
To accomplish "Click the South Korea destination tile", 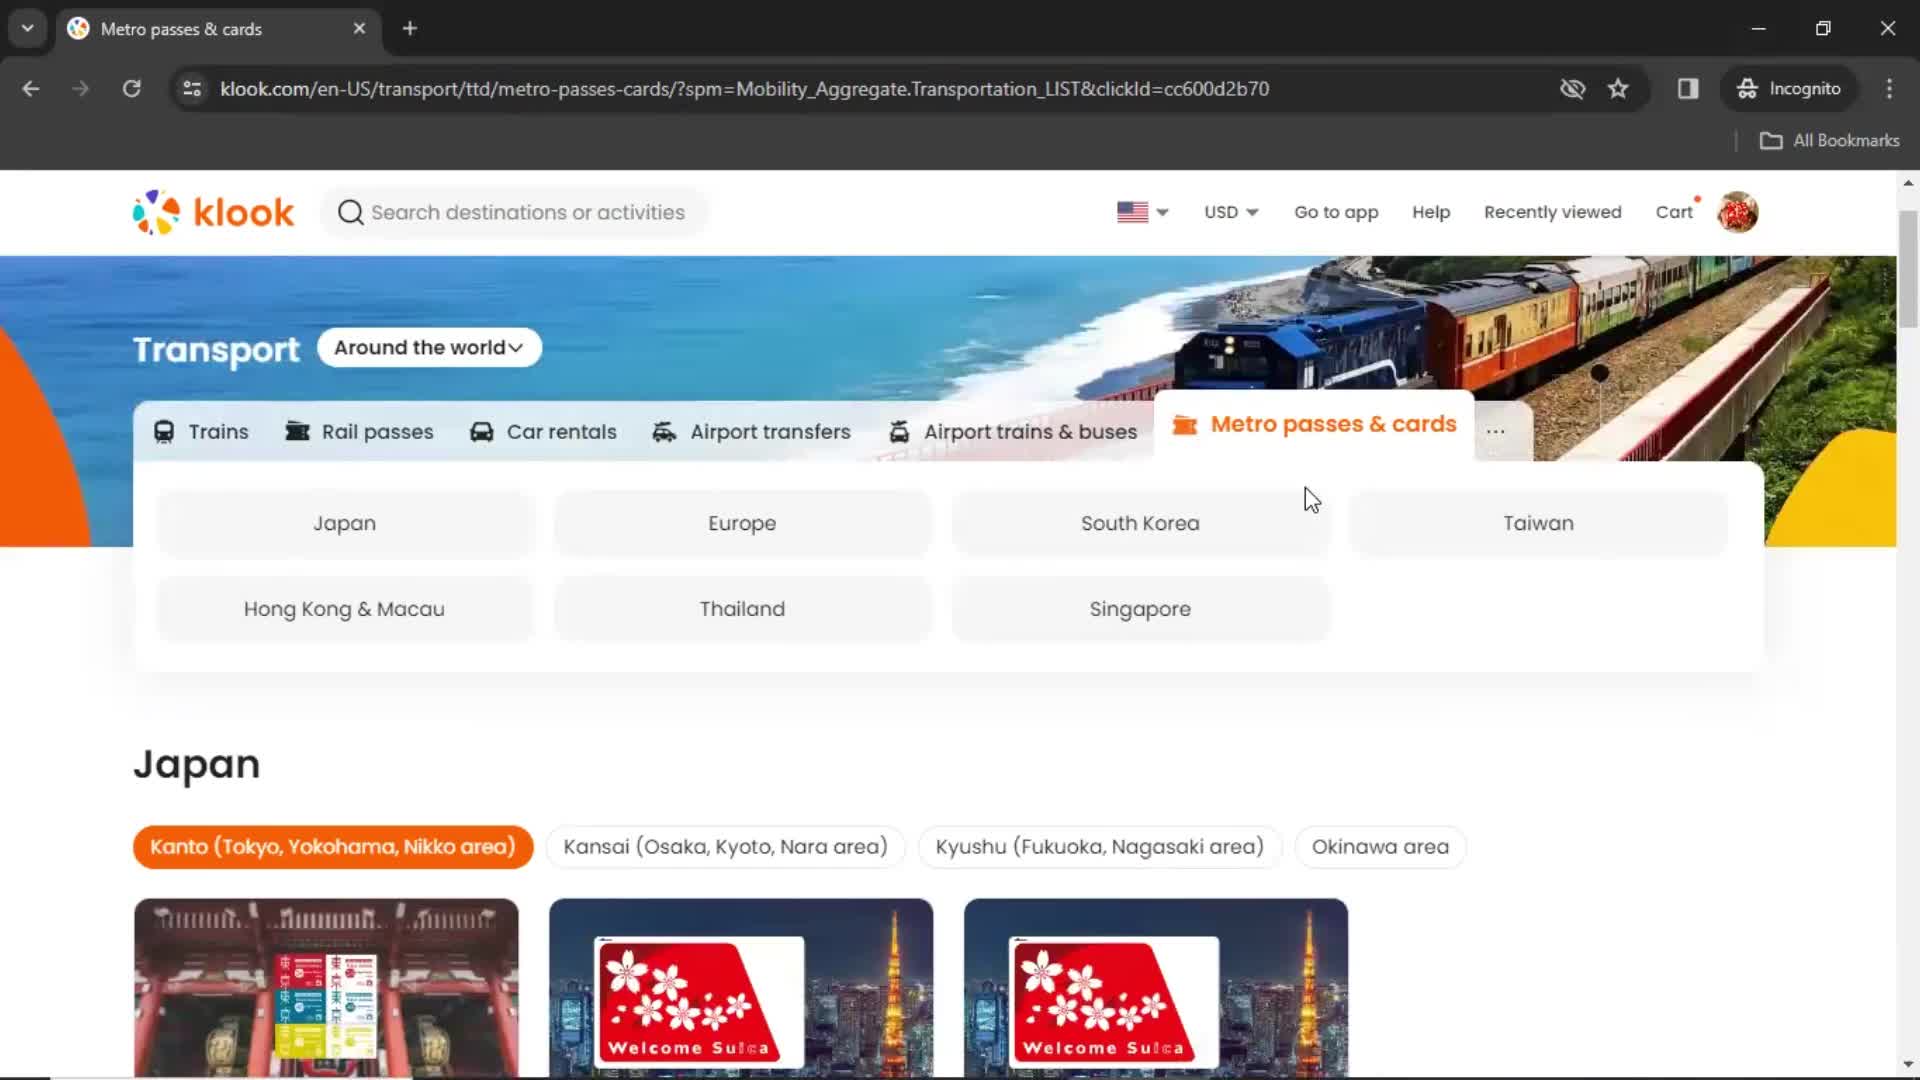I will click(1141, 524).
